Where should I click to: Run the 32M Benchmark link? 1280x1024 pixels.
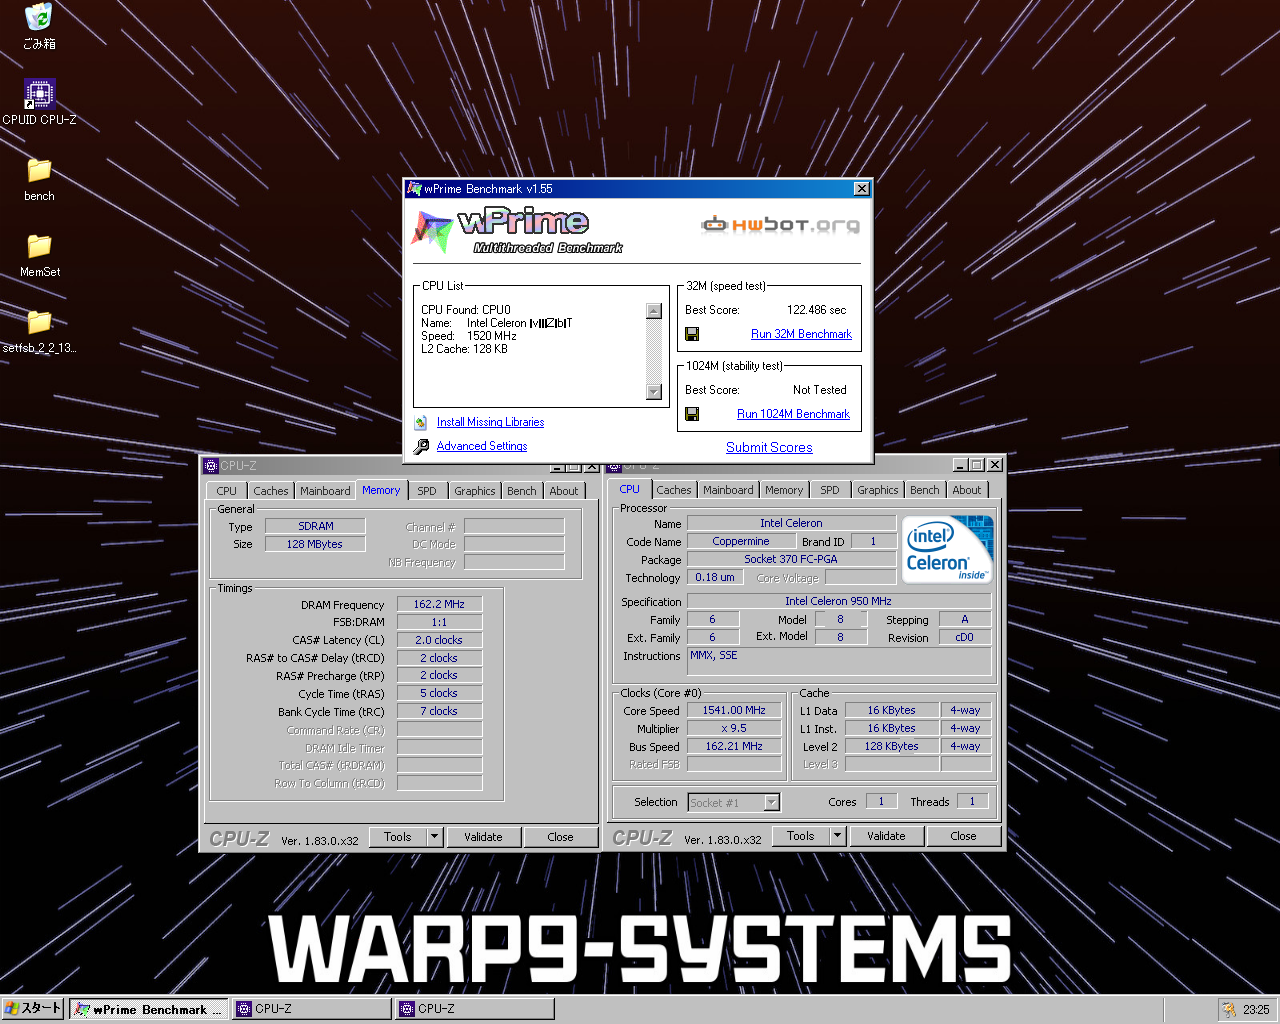pyautogui.click(x=801, y=334)
